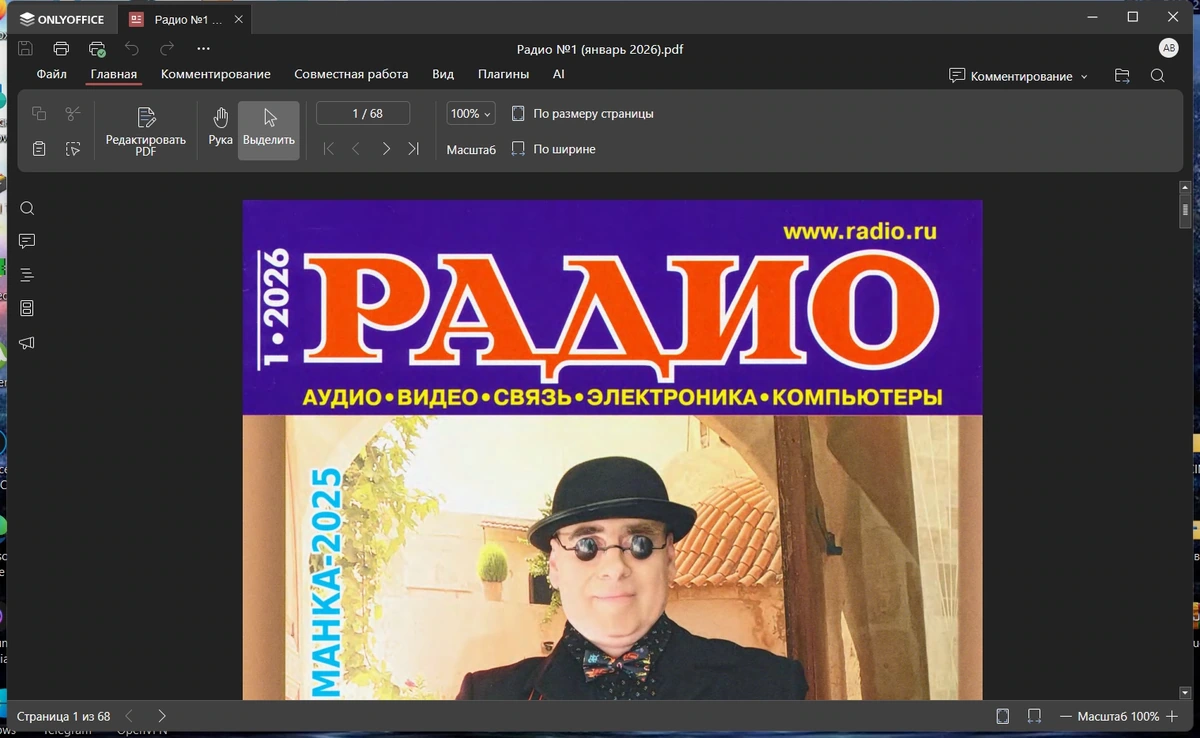Open the search panel in left sidebar
Viewport: 1200px width, 738px height.
[x=27, y=208]
